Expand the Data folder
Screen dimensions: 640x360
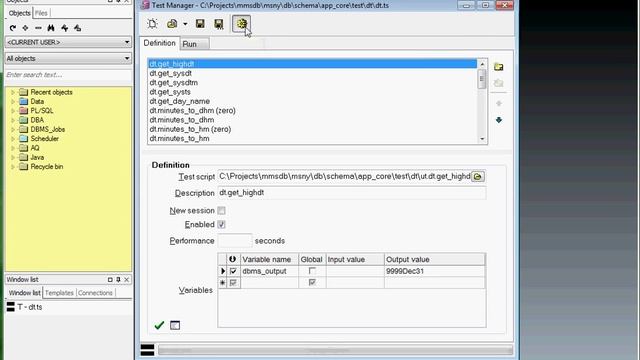coord(13,101)
